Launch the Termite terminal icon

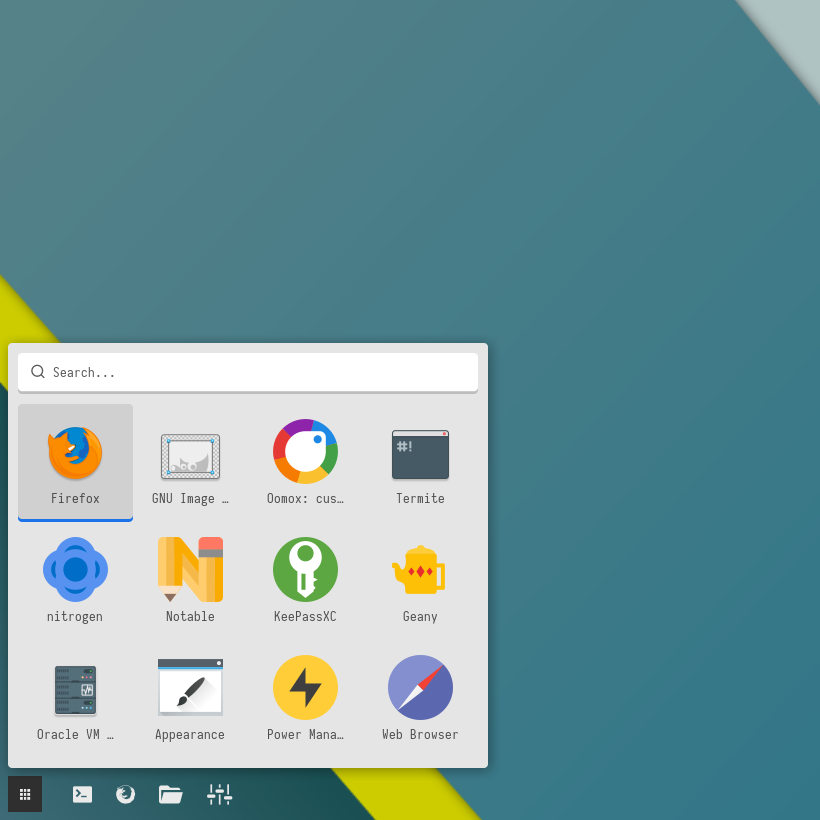(x=420, y=454)
